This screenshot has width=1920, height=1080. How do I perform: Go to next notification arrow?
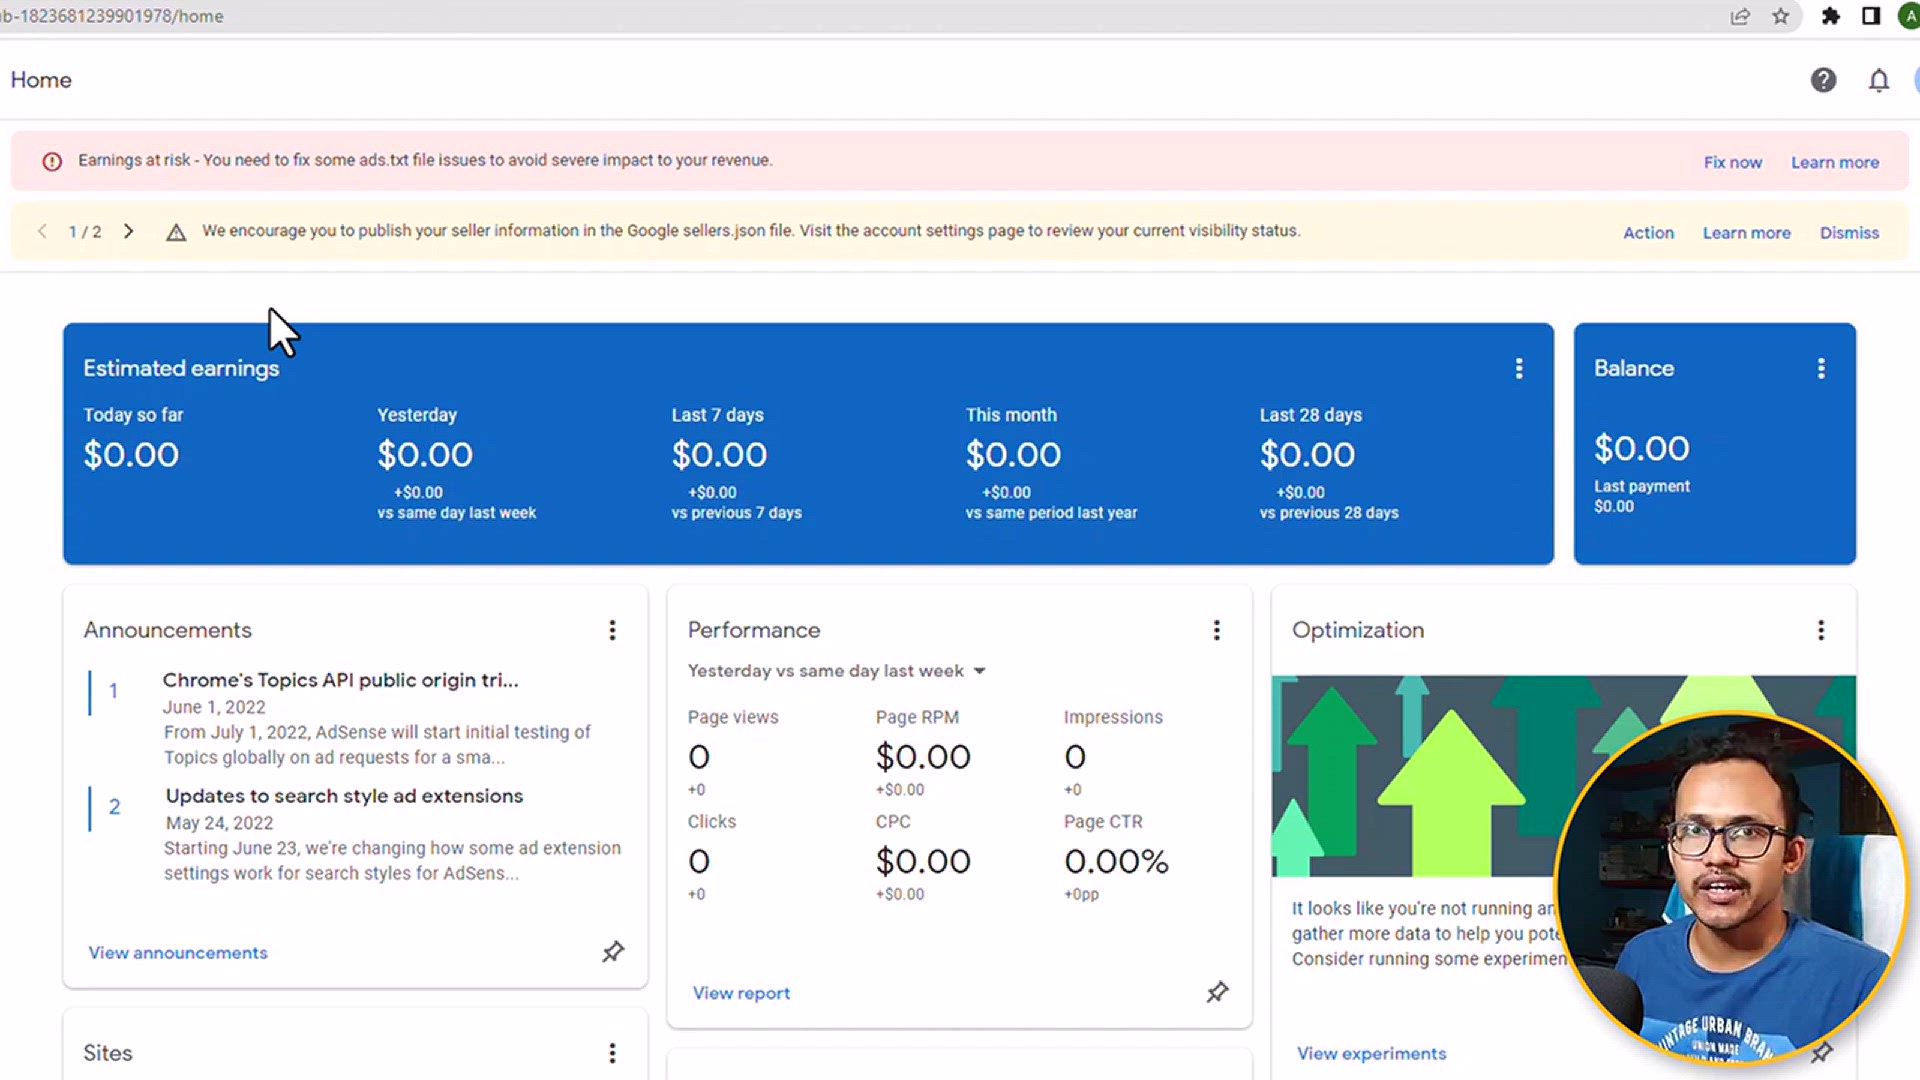point(128,231)
